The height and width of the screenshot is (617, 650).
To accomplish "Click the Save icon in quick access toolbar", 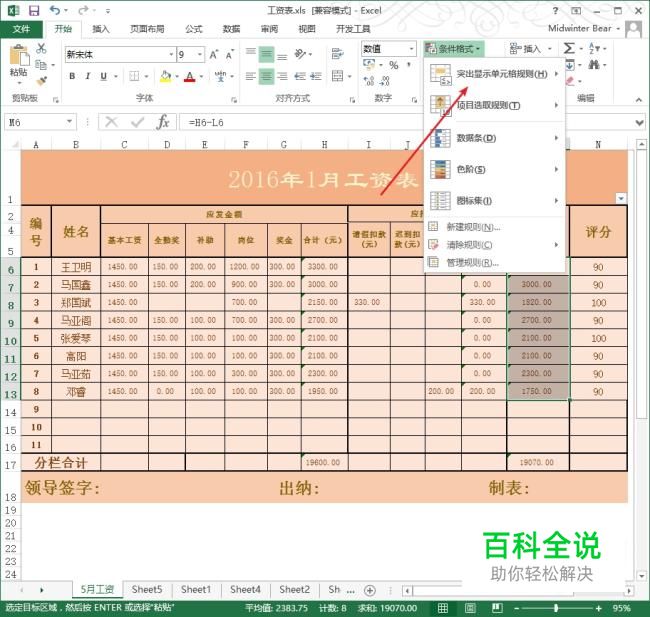I will [34, 10].
